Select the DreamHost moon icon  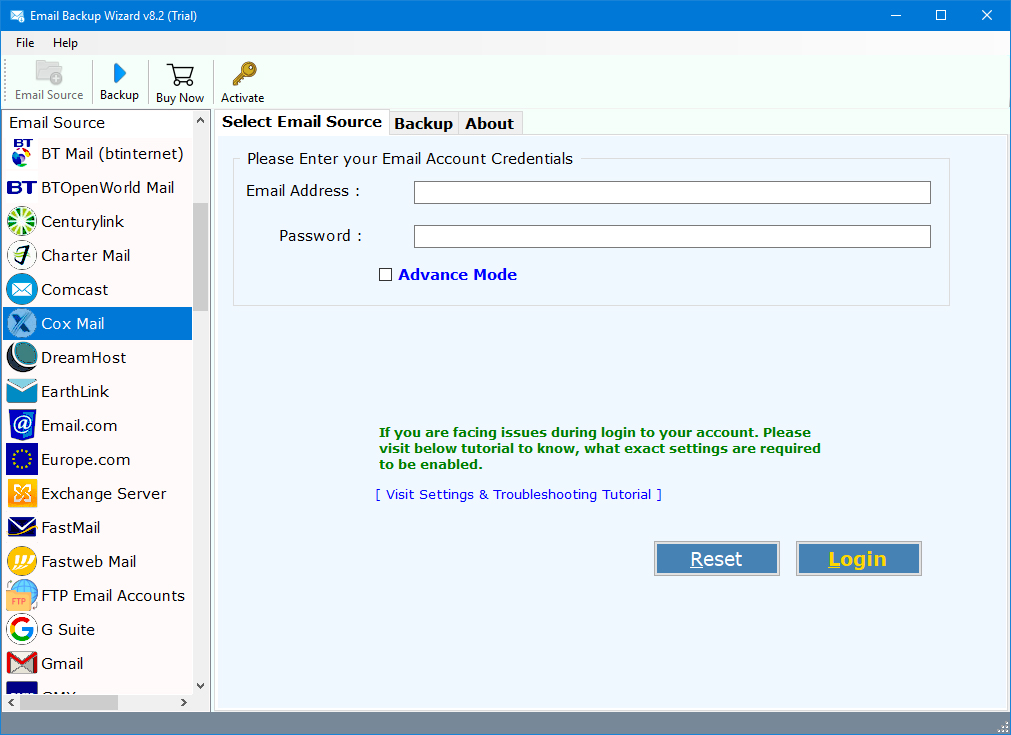pos(22,358)
